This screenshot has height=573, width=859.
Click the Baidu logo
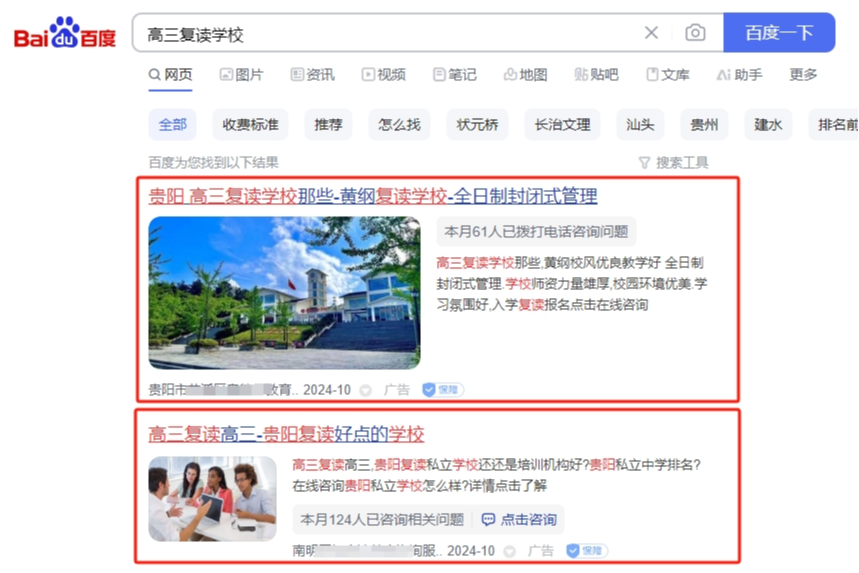(x=65, y=33)
